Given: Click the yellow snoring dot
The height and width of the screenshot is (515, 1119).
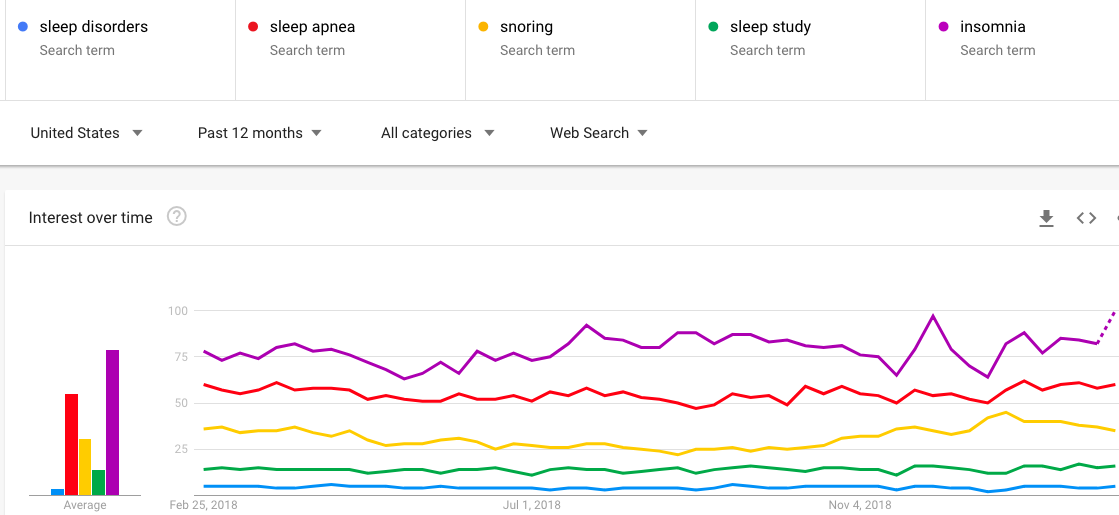Looking at the screenshot, I should pyautogui.click(x=483, y=27).
